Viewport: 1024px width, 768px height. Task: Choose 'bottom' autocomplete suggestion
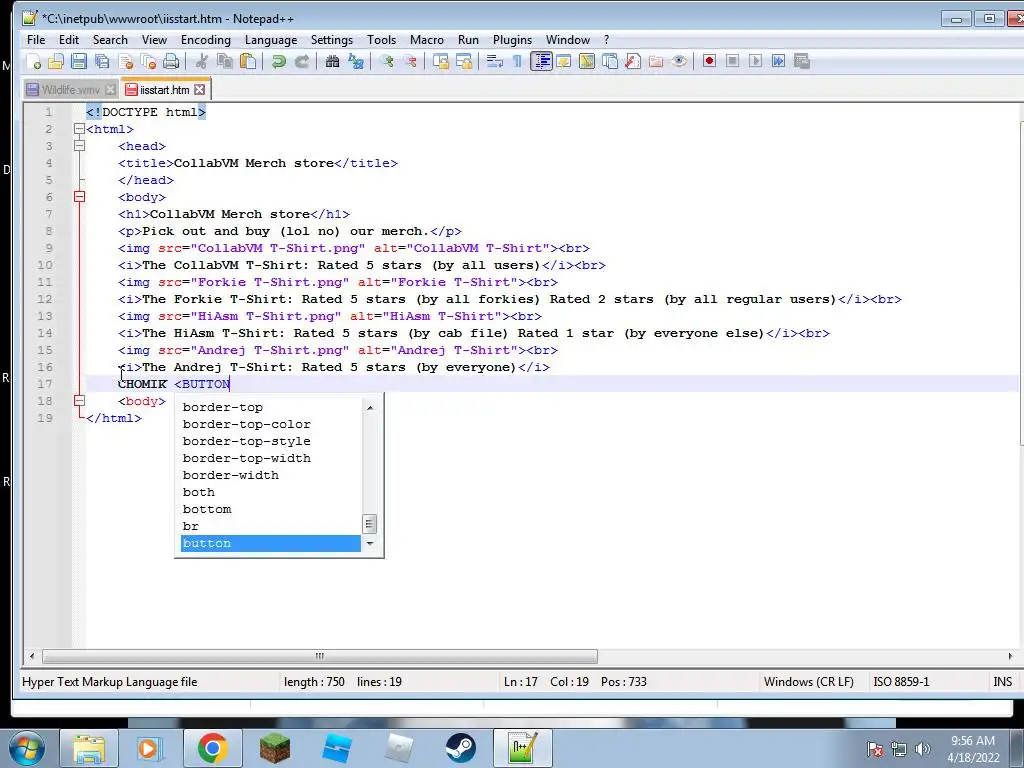pyautogui.click(x=270, y=509)
